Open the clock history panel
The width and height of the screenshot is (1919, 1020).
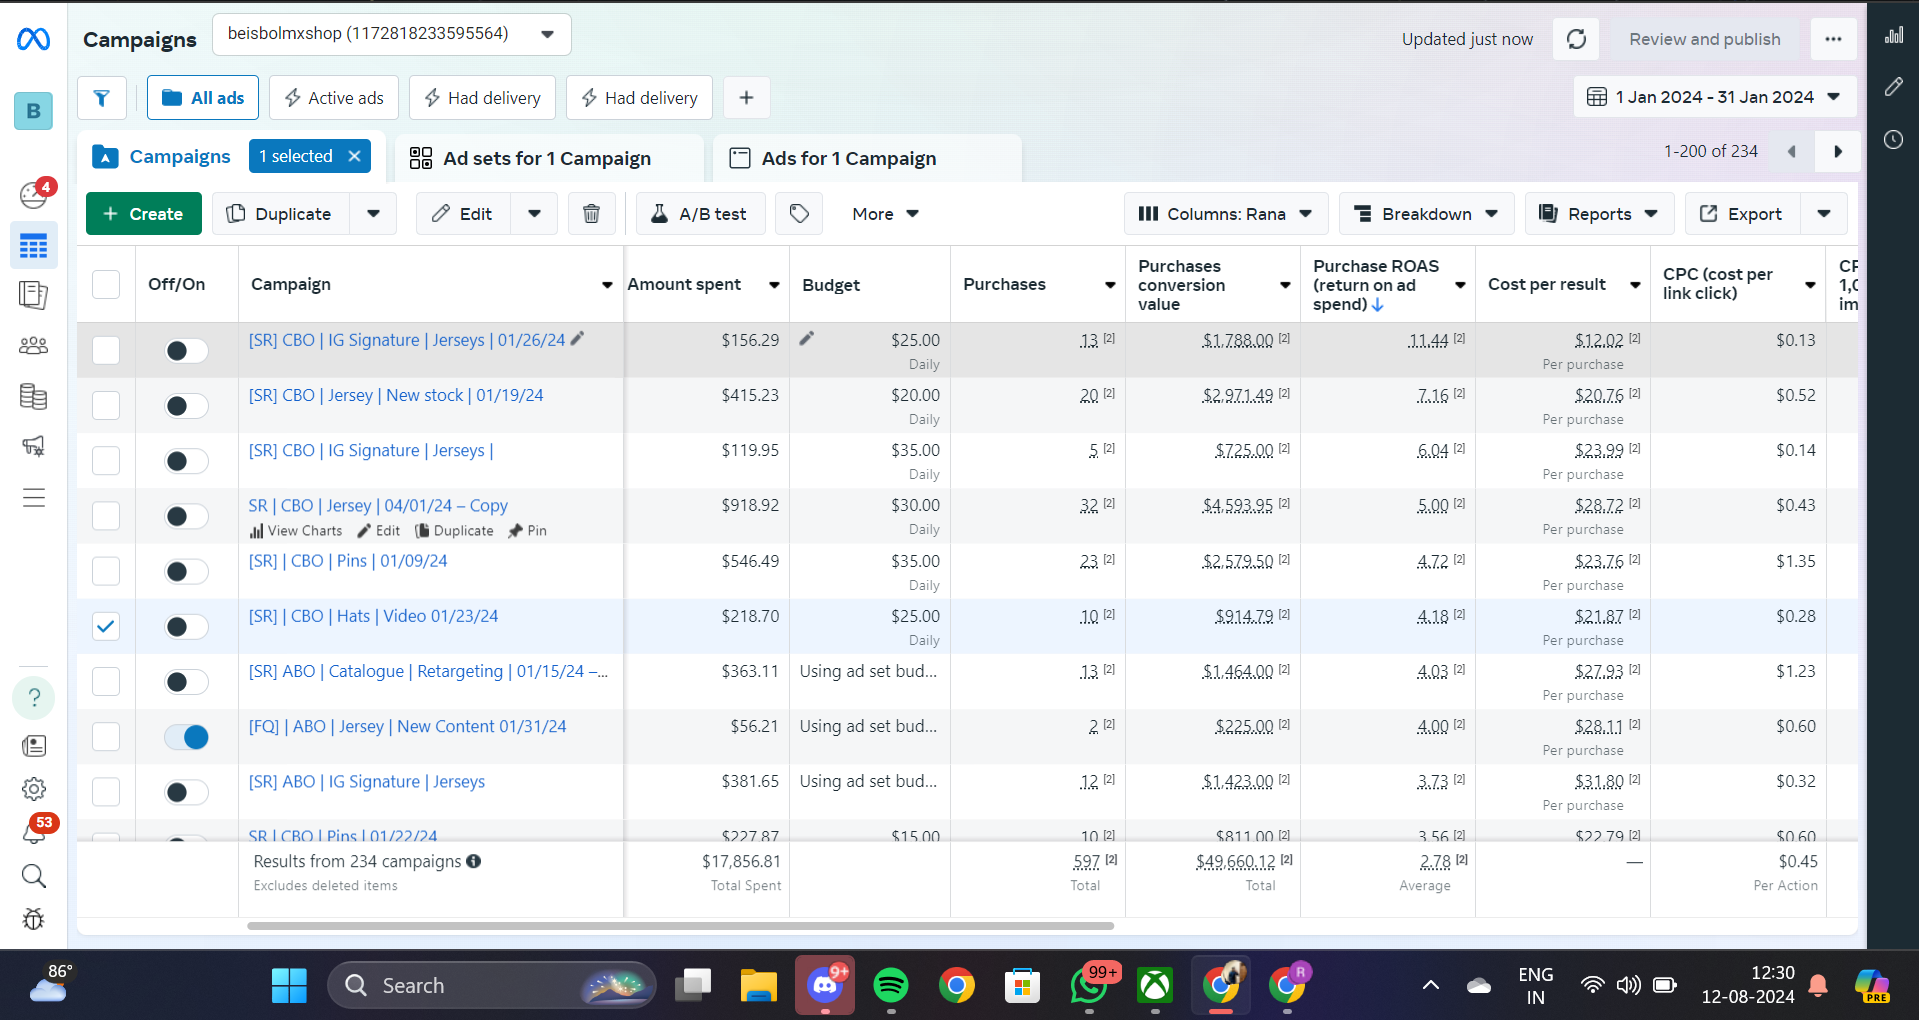(x=1894, y=140)
